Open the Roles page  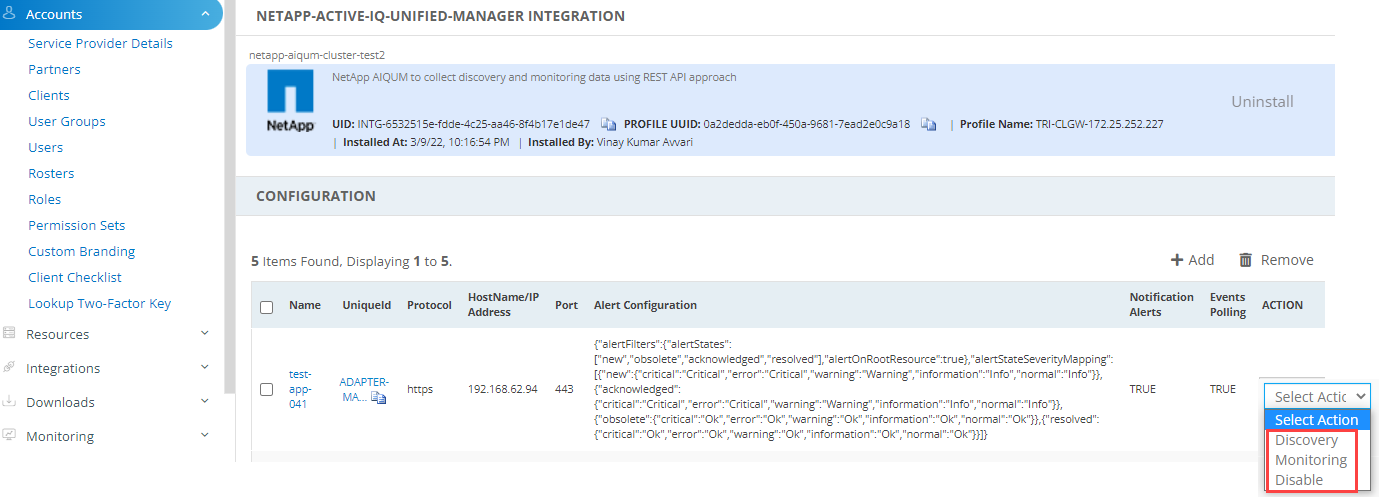[x=45, y=199]
